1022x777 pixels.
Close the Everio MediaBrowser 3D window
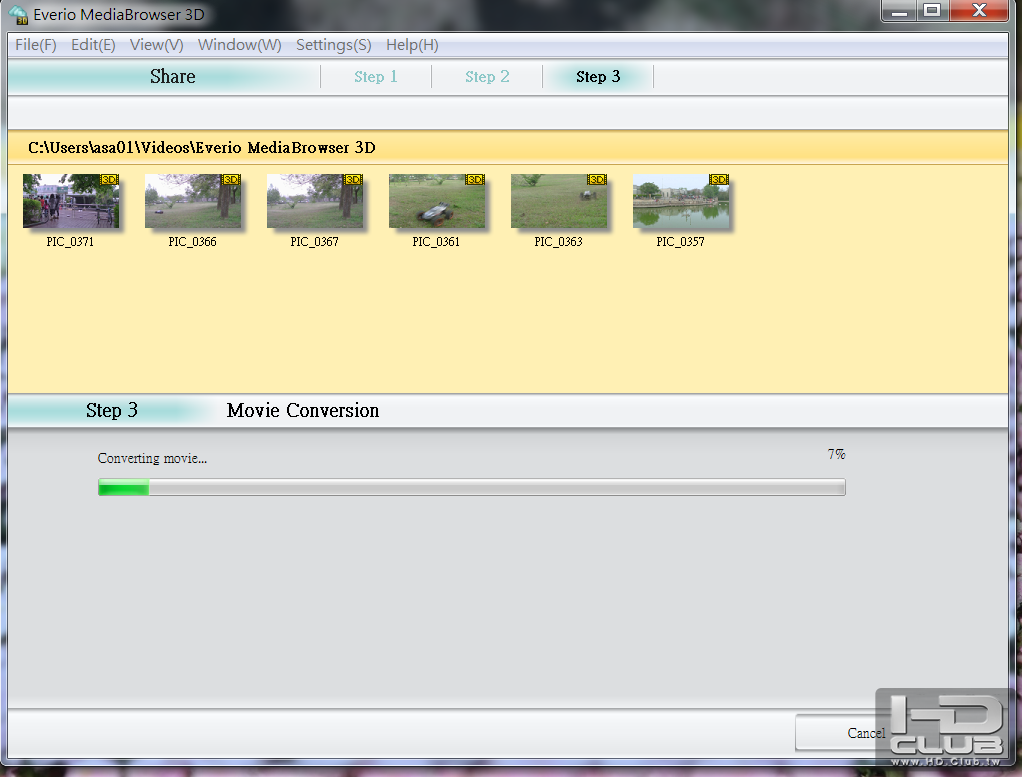[979, 11]
